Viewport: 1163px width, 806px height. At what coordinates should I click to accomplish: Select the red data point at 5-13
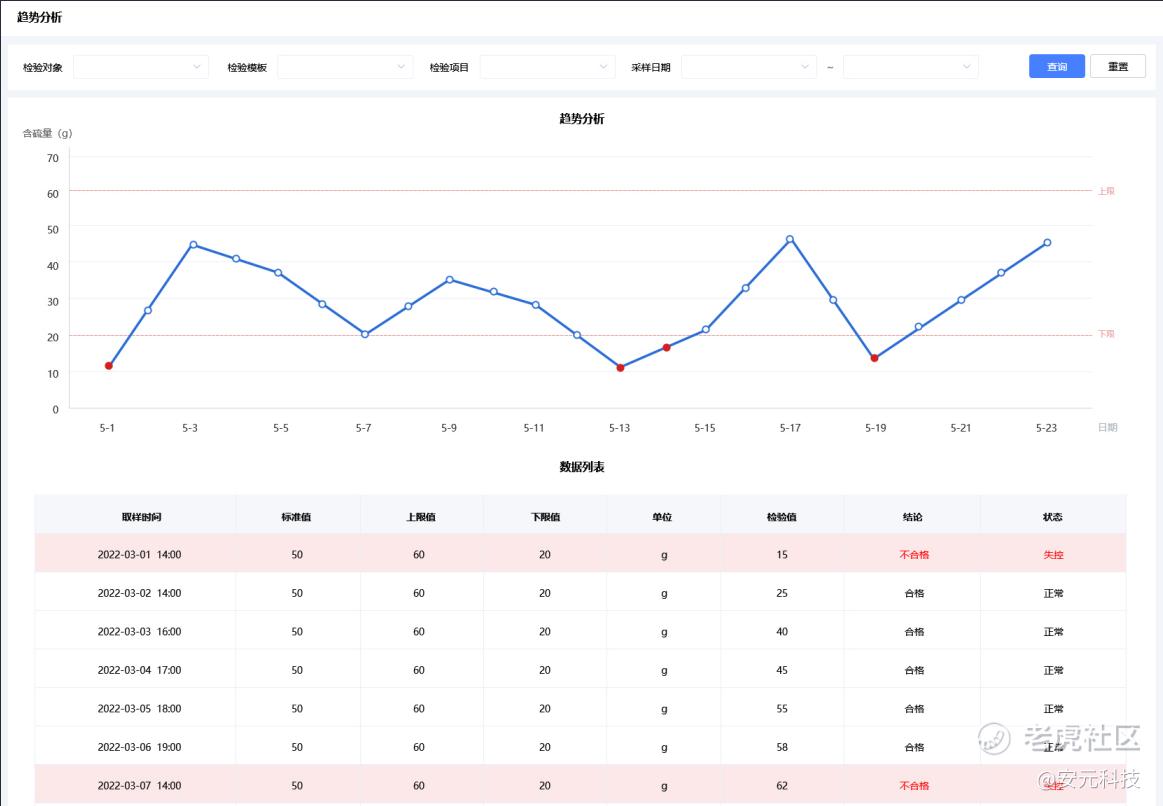click(621, 368)
